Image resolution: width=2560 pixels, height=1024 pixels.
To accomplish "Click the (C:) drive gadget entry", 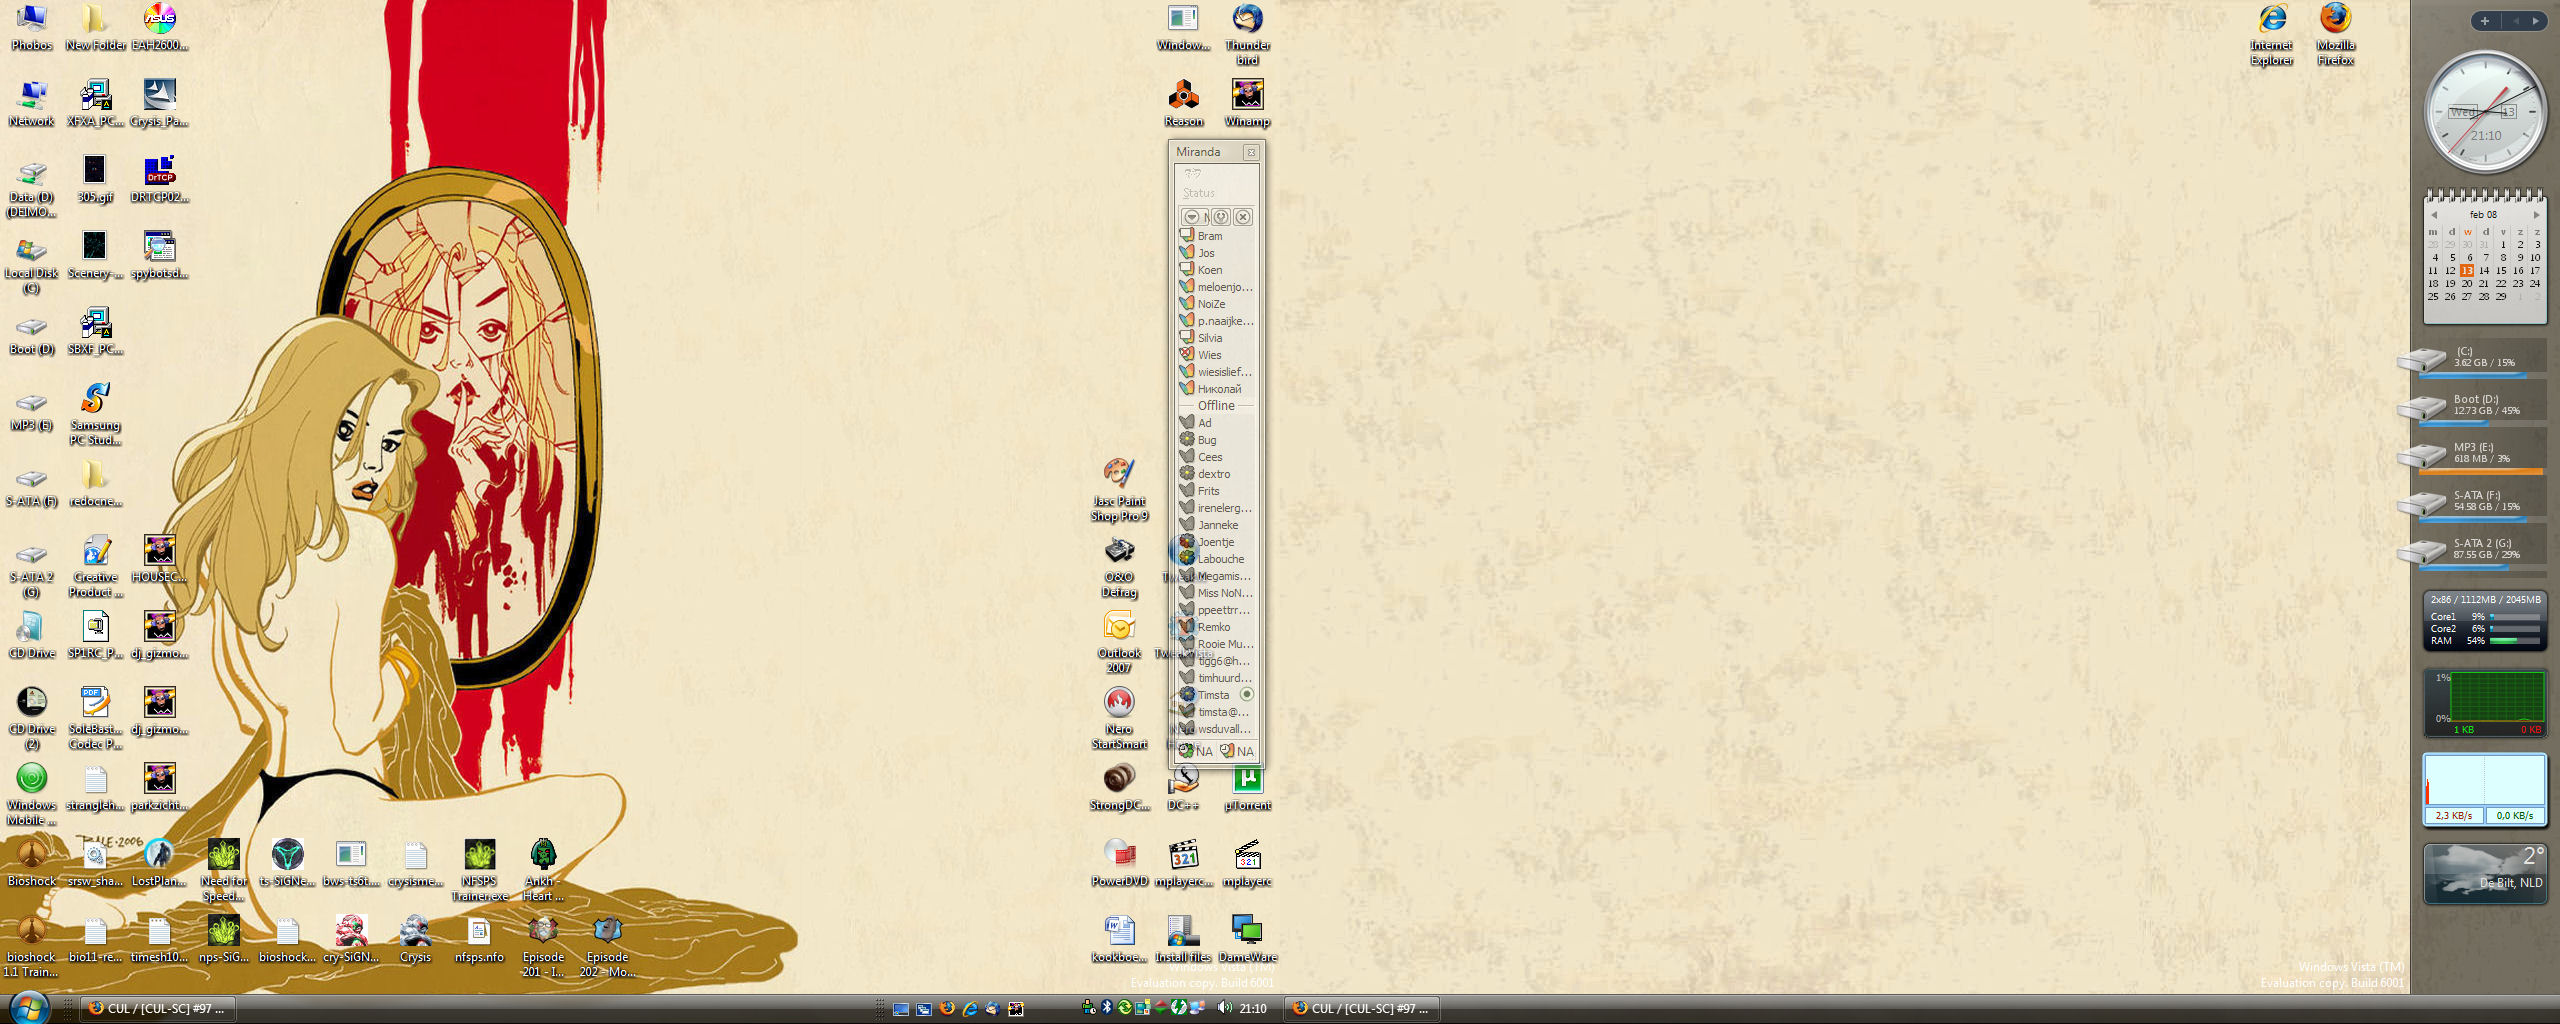I will point(2470,358).
